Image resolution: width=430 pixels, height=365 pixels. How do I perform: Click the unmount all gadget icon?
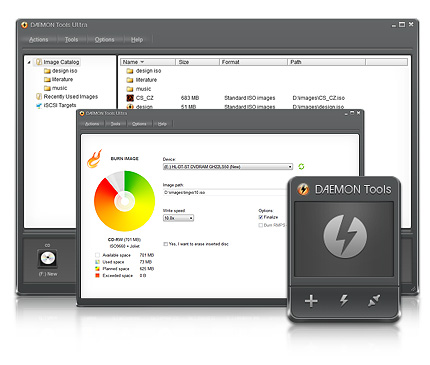(374, 300)
